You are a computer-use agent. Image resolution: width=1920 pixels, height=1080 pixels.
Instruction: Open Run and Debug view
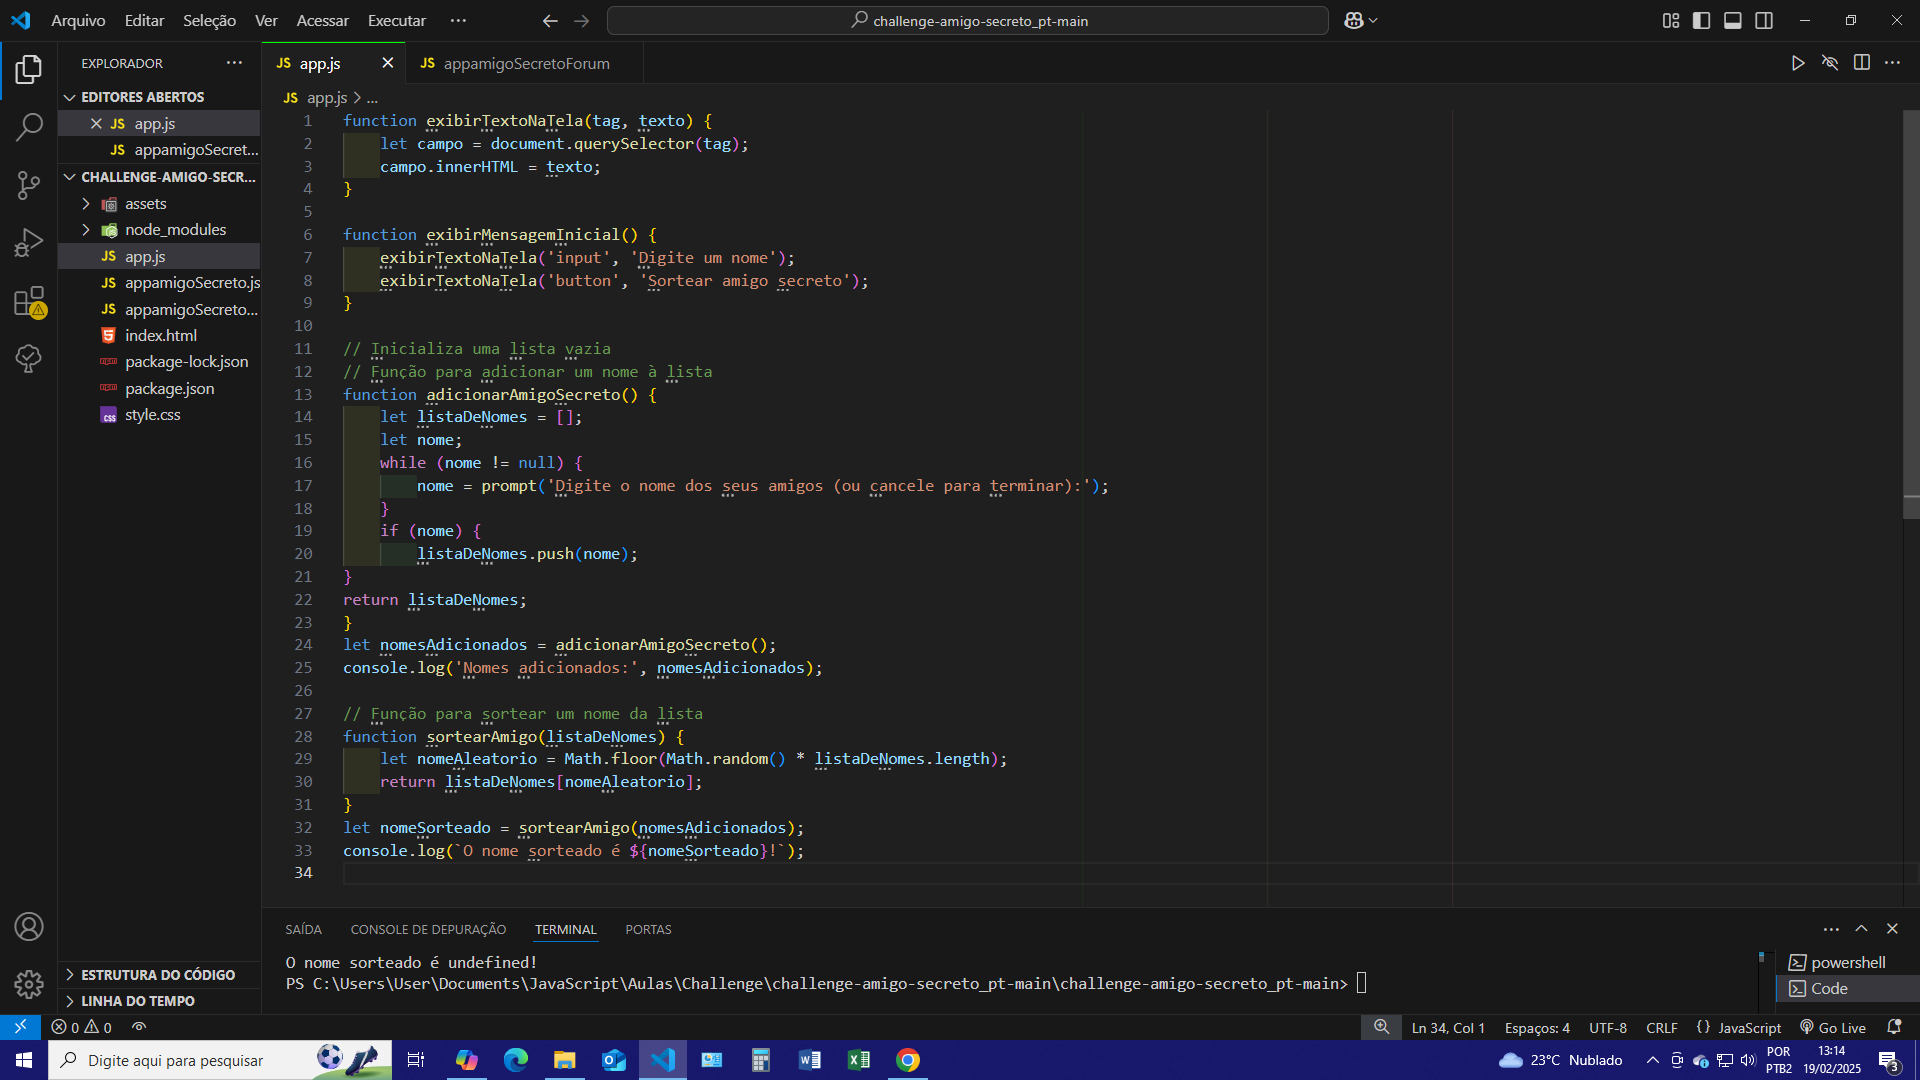pos(29,243)
